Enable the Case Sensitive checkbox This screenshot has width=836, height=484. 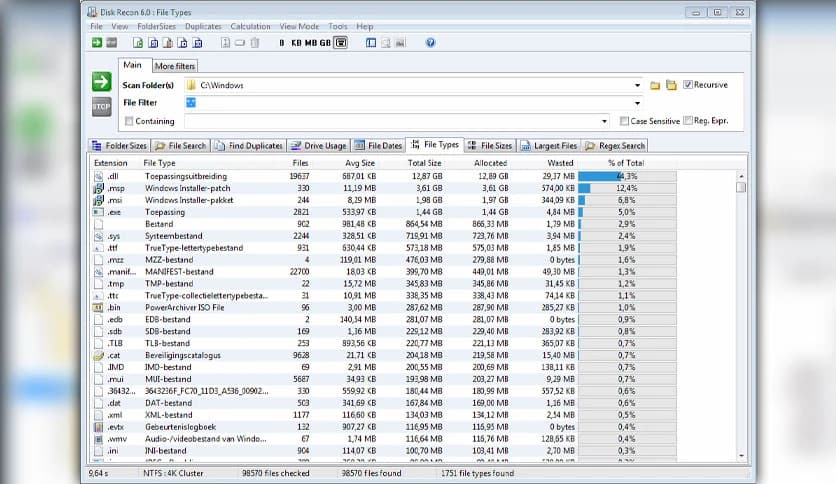click(x=624, y=121)
